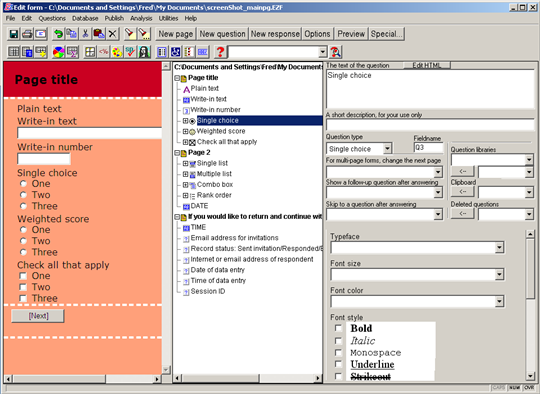The width and height of the screenshot is (540, 394).
Task: Click the Save floppy disk icon
Action: 14,34
